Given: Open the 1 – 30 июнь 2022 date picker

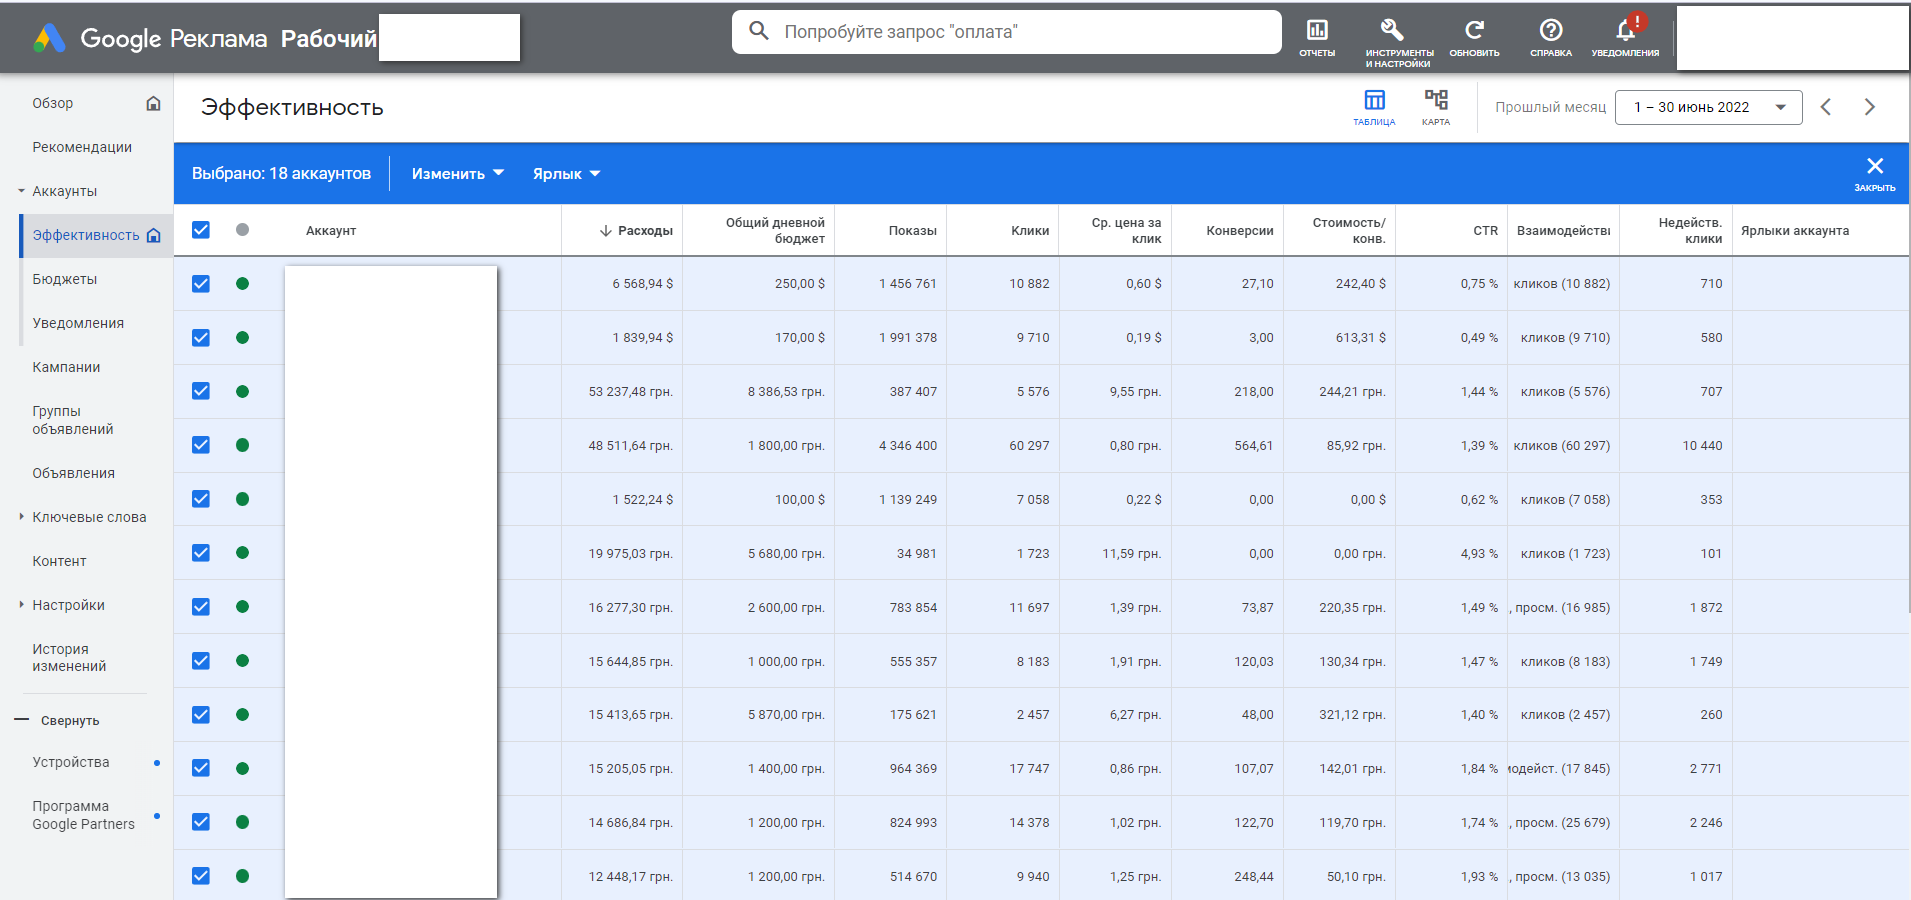Looking at the screenshot, I should click(1708, 107).
